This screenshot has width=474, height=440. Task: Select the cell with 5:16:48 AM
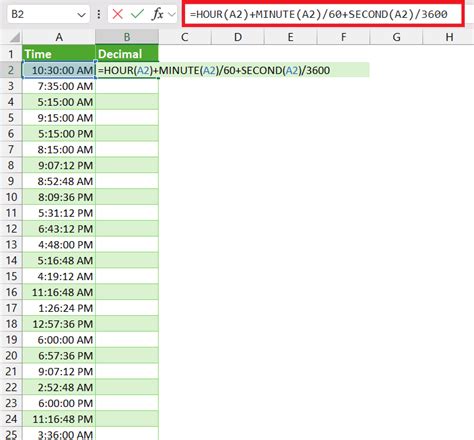tap(59, 260)
